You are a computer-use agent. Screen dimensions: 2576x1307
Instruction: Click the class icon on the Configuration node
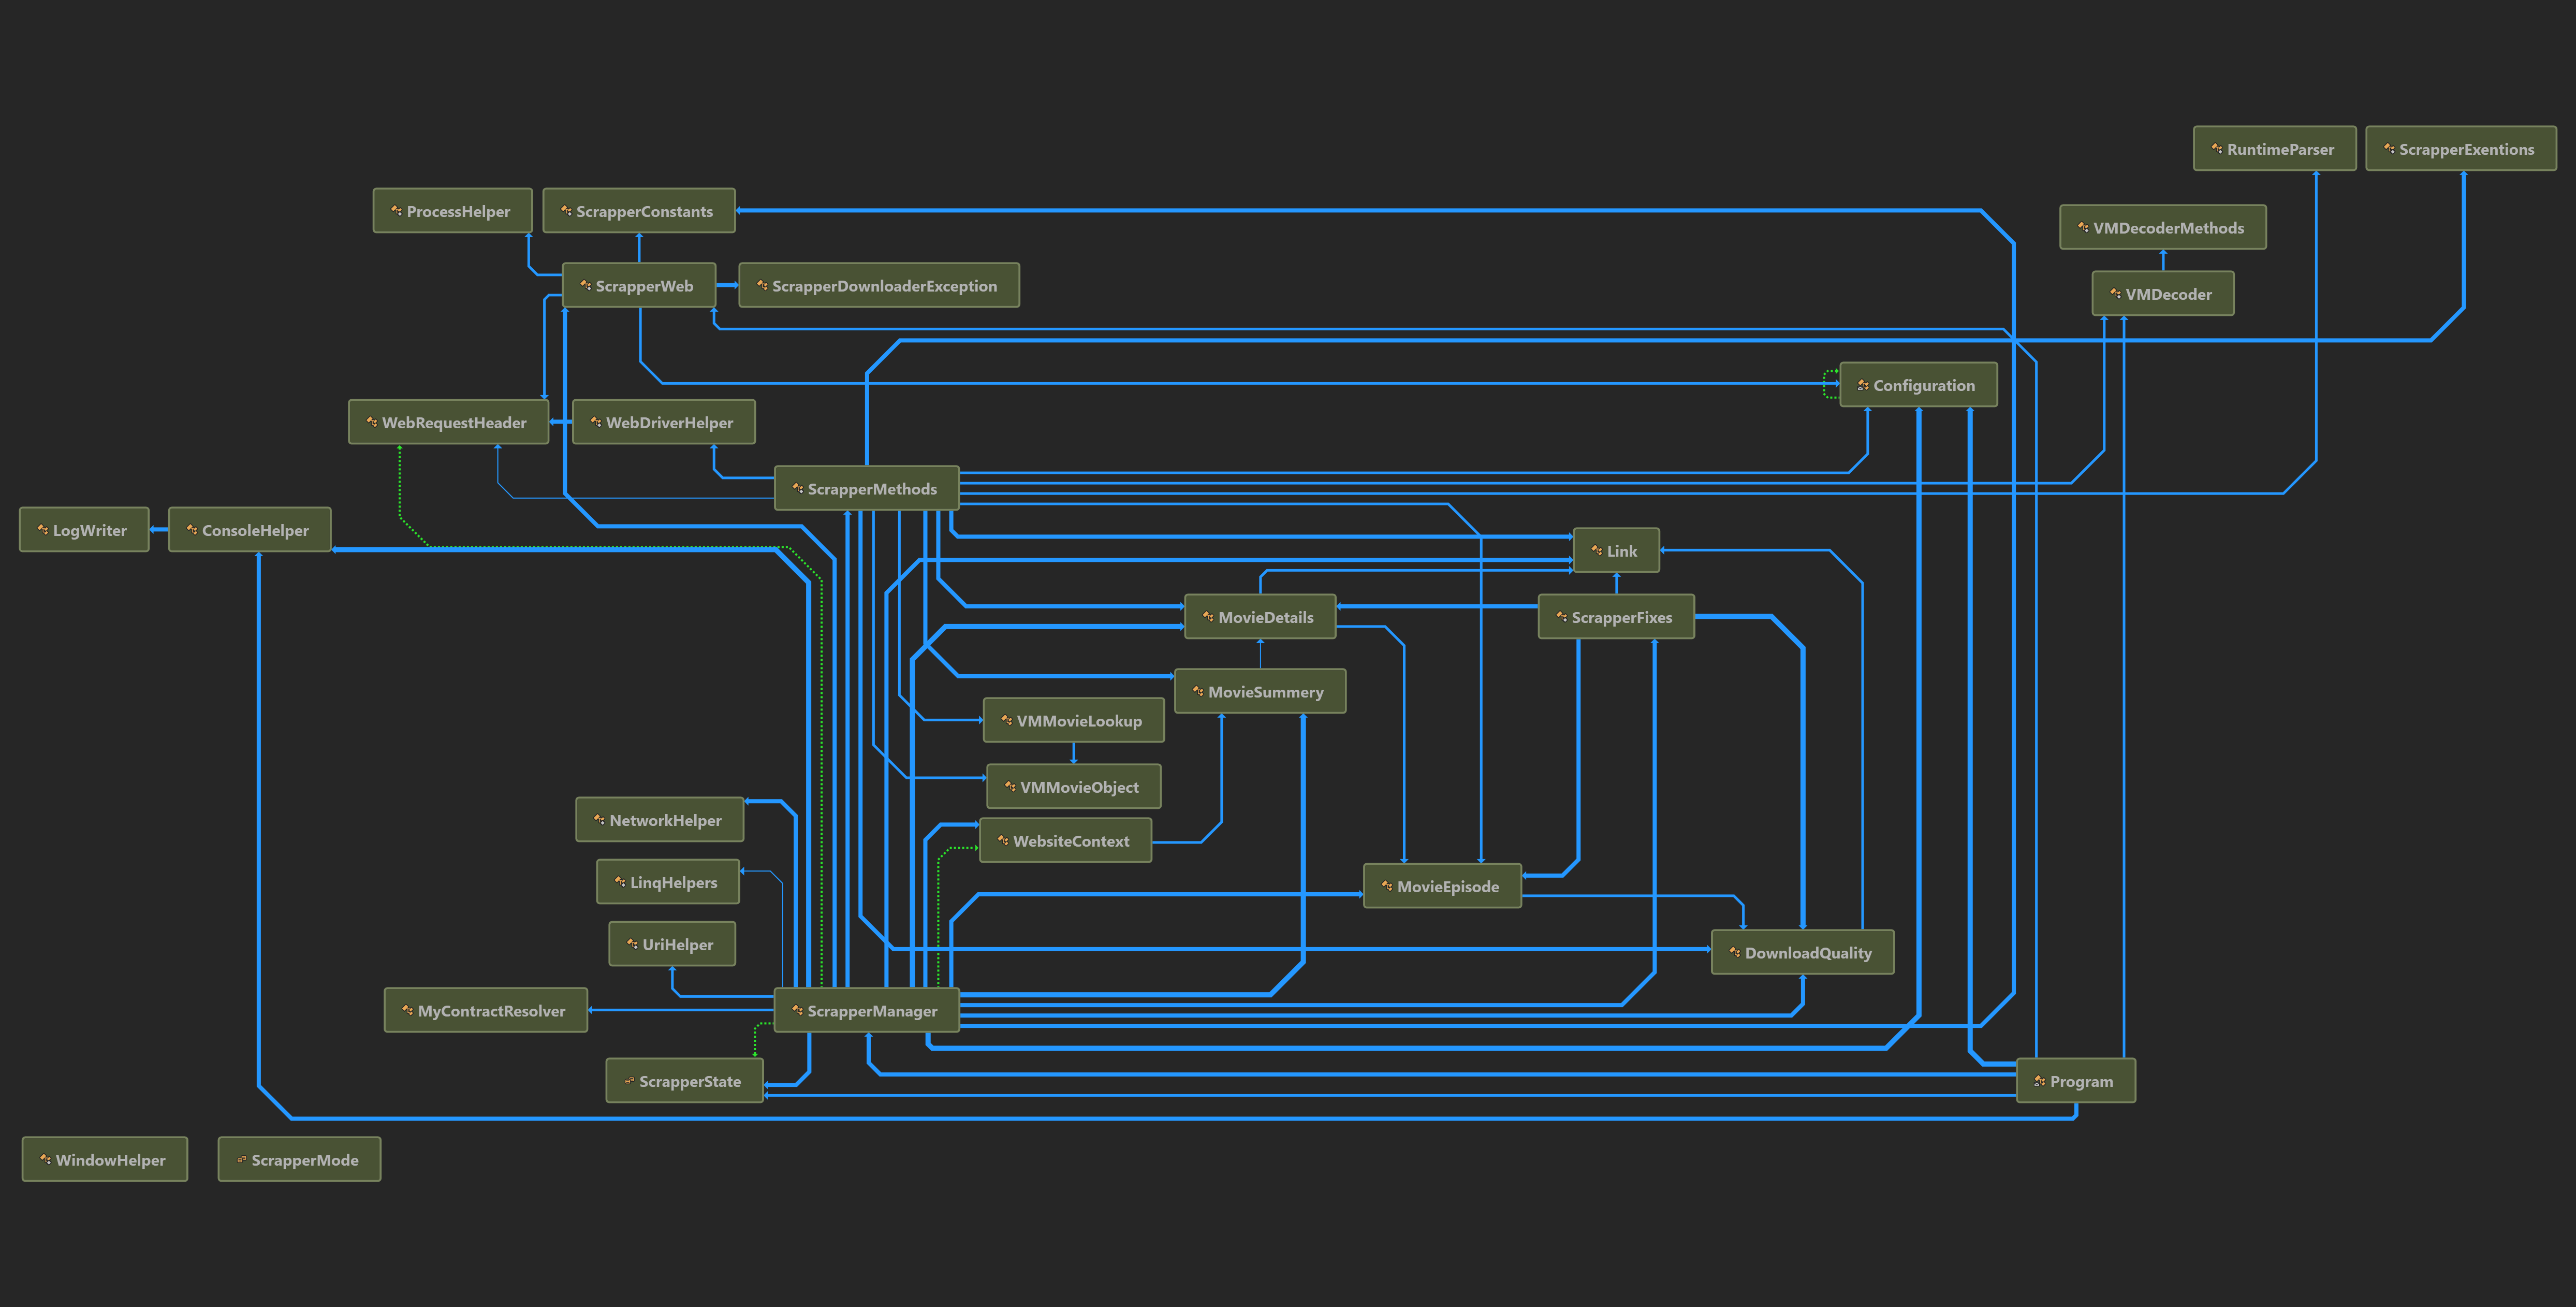coord(1862,385)
